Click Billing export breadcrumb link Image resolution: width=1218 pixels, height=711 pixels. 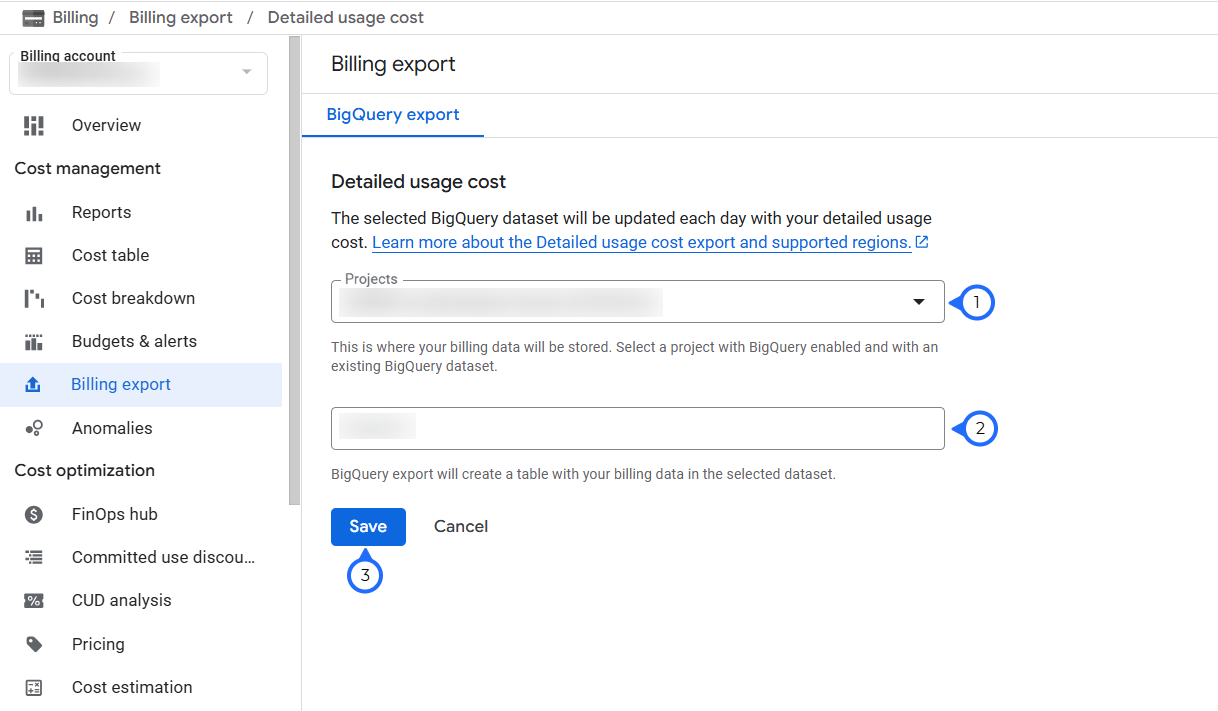click(x=181, y=18)
